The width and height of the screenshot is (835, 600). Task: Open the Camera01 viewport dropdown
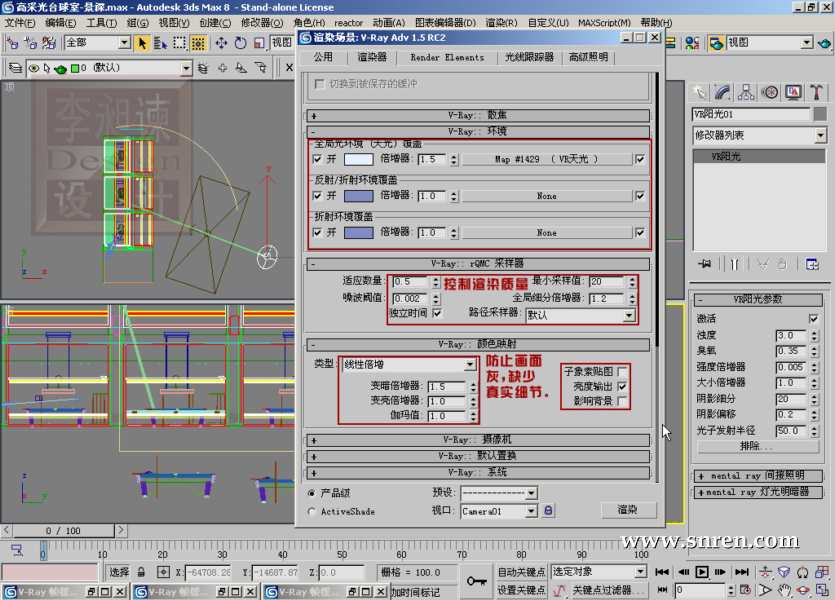tap(531, 511)
